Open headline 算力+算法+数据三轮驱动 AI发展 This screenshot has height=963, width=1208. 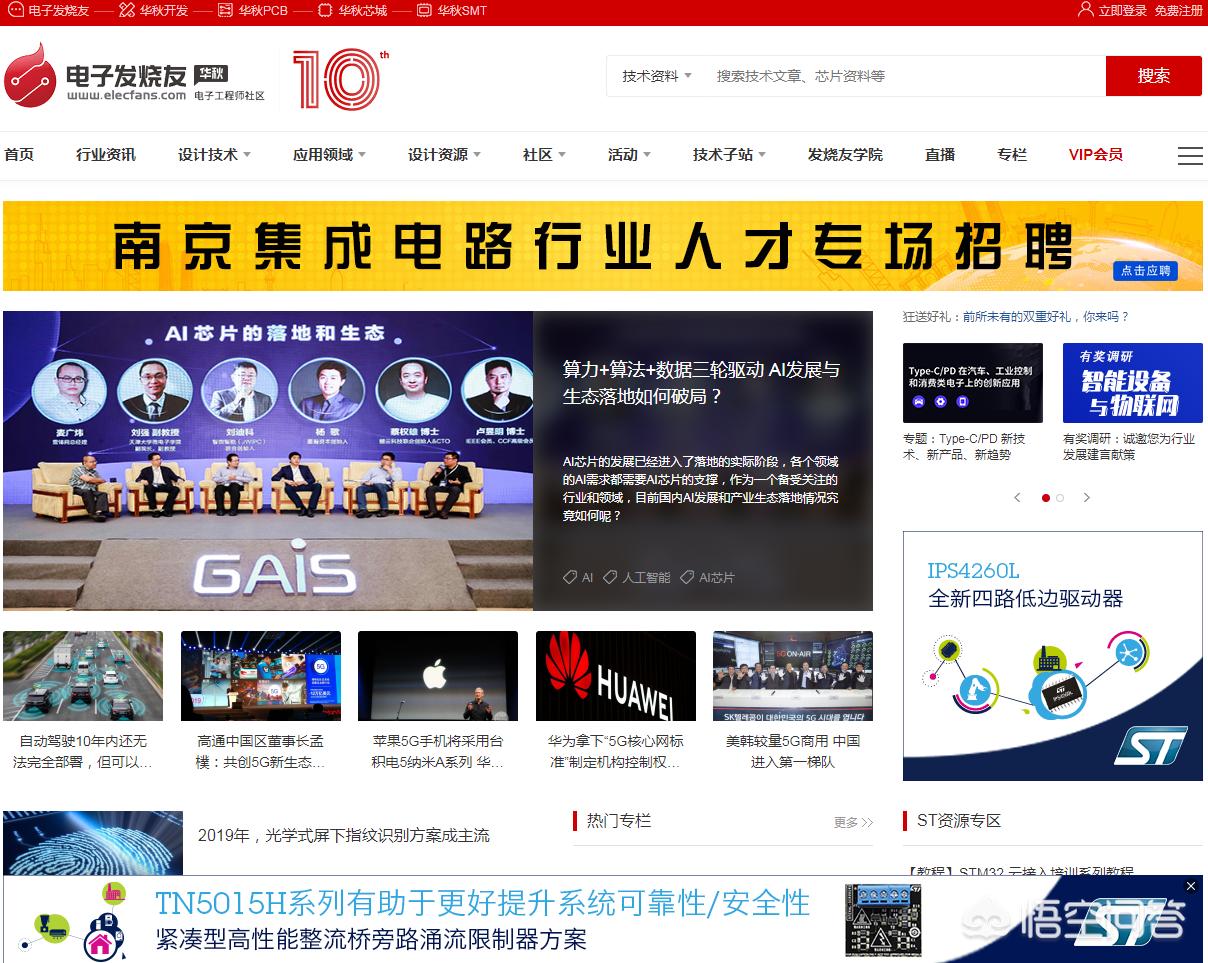[701, 383]
